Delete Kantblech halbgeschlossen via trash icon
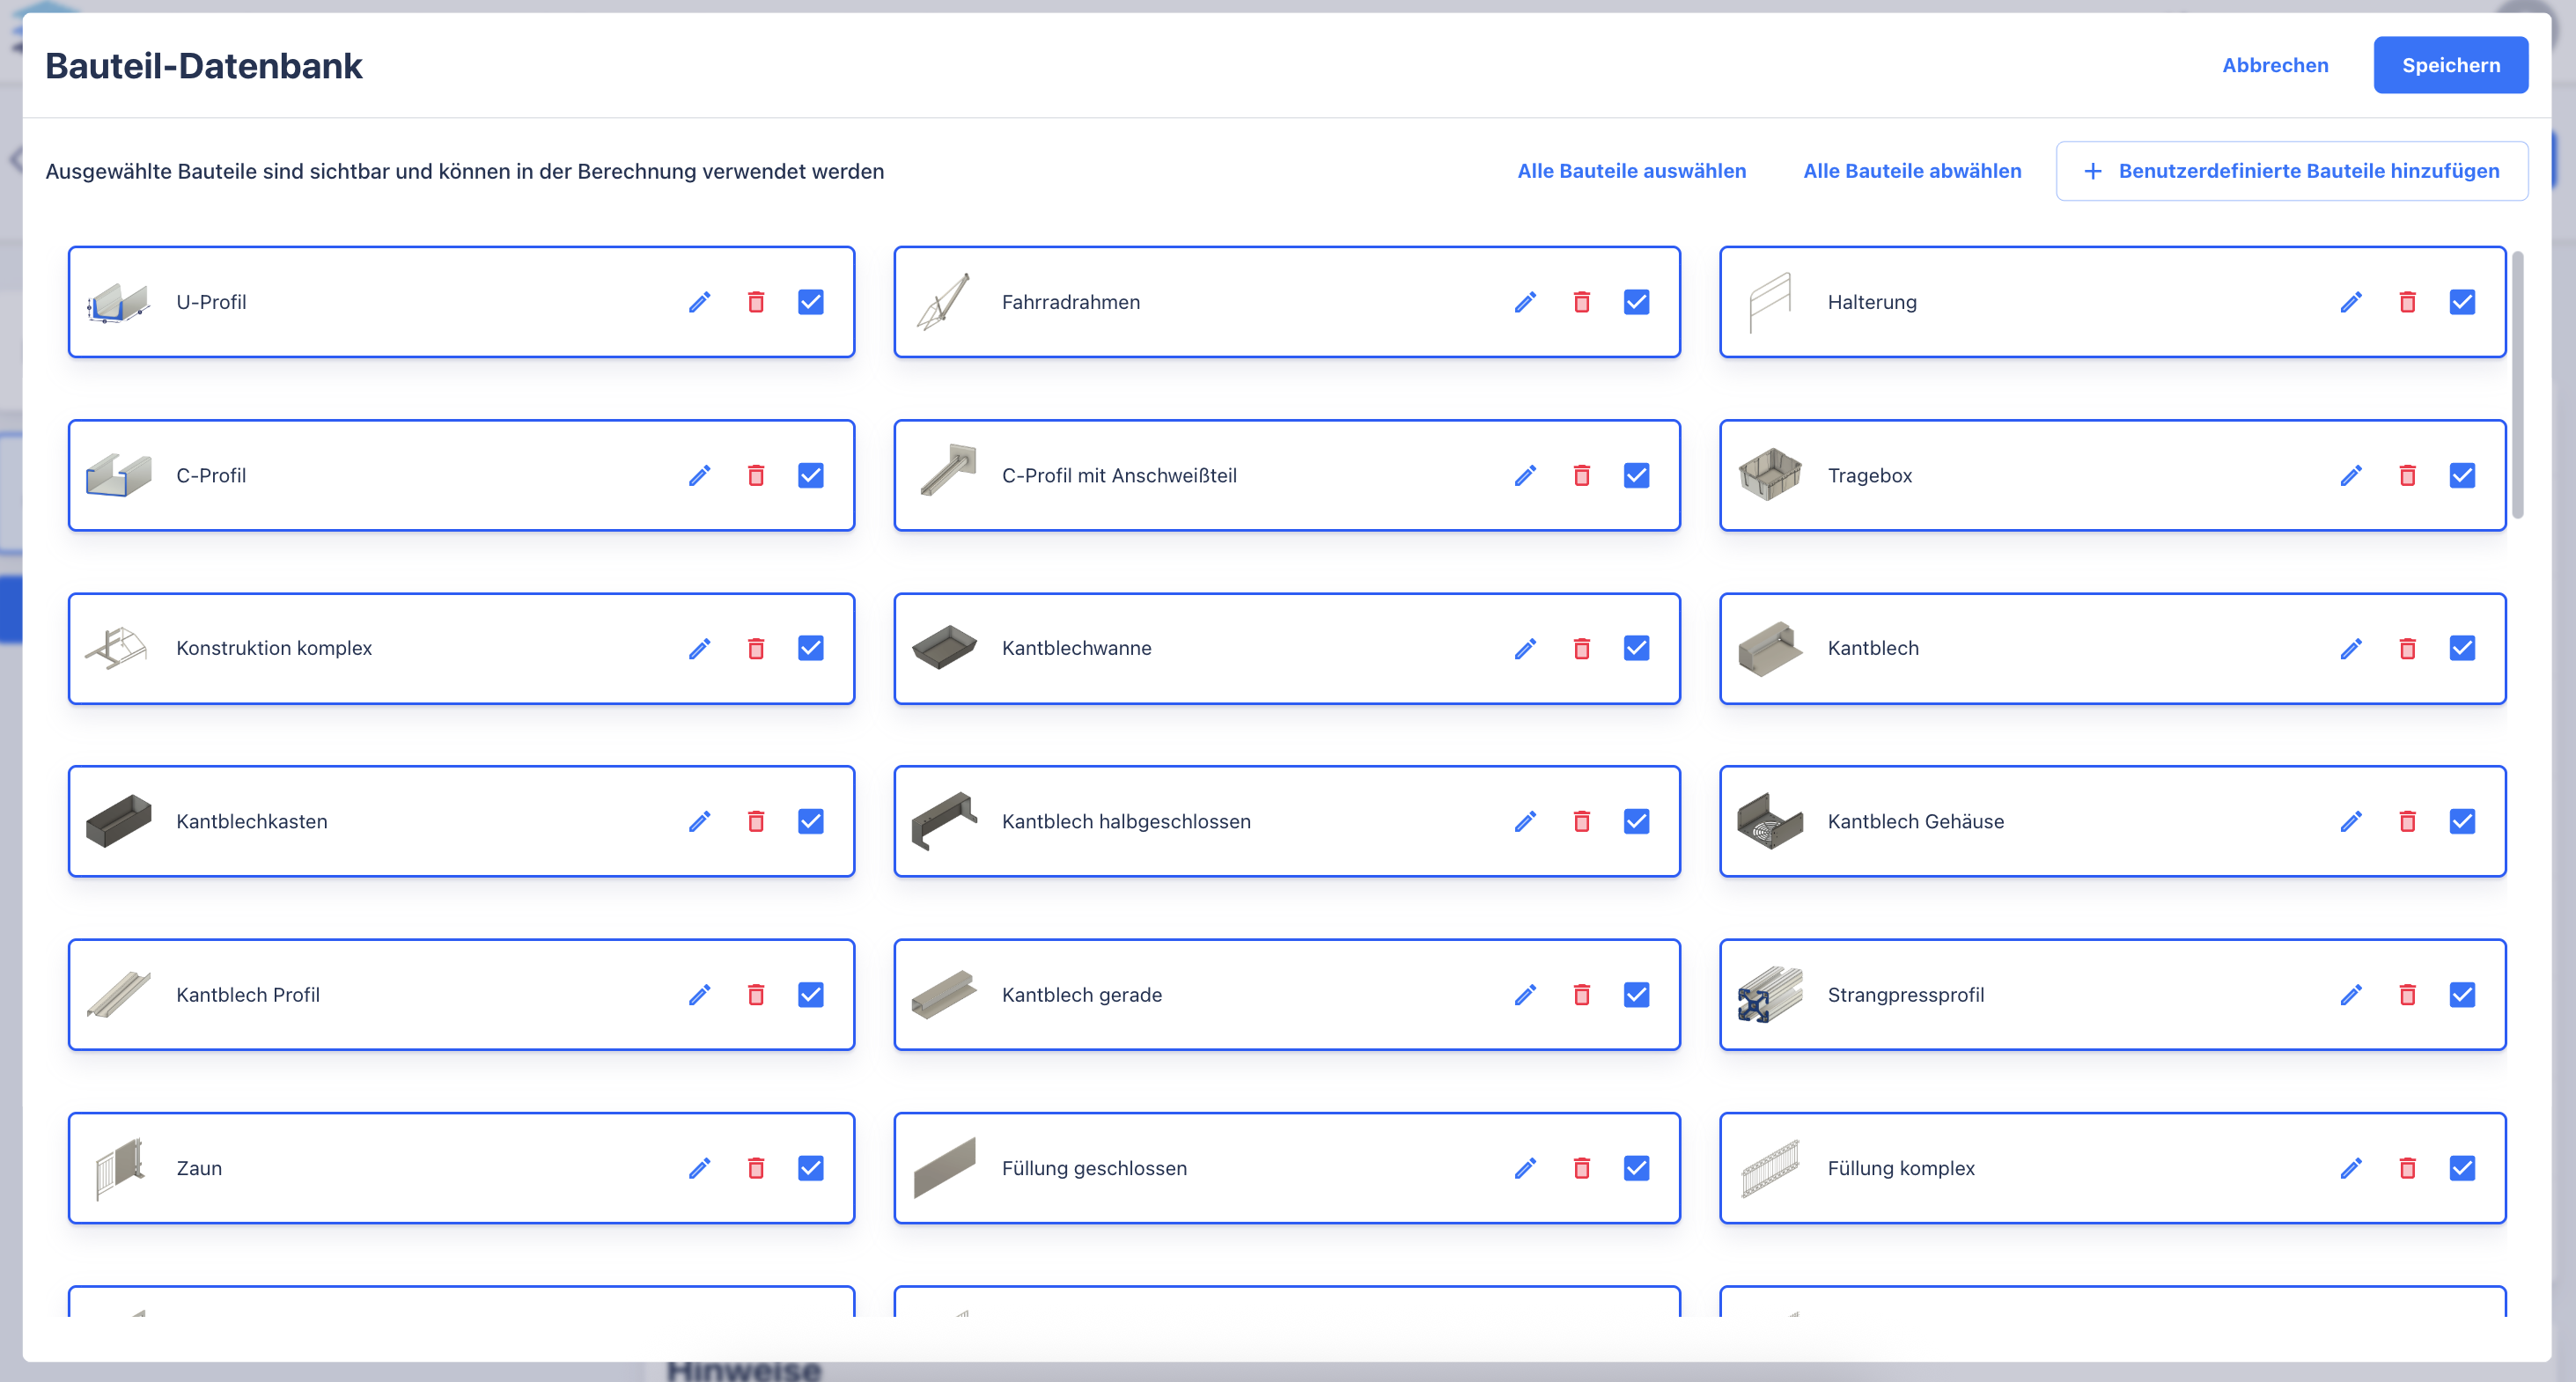This screenshot has height=1382, width=2576. pyautogui.click(x=1581, y=821)
